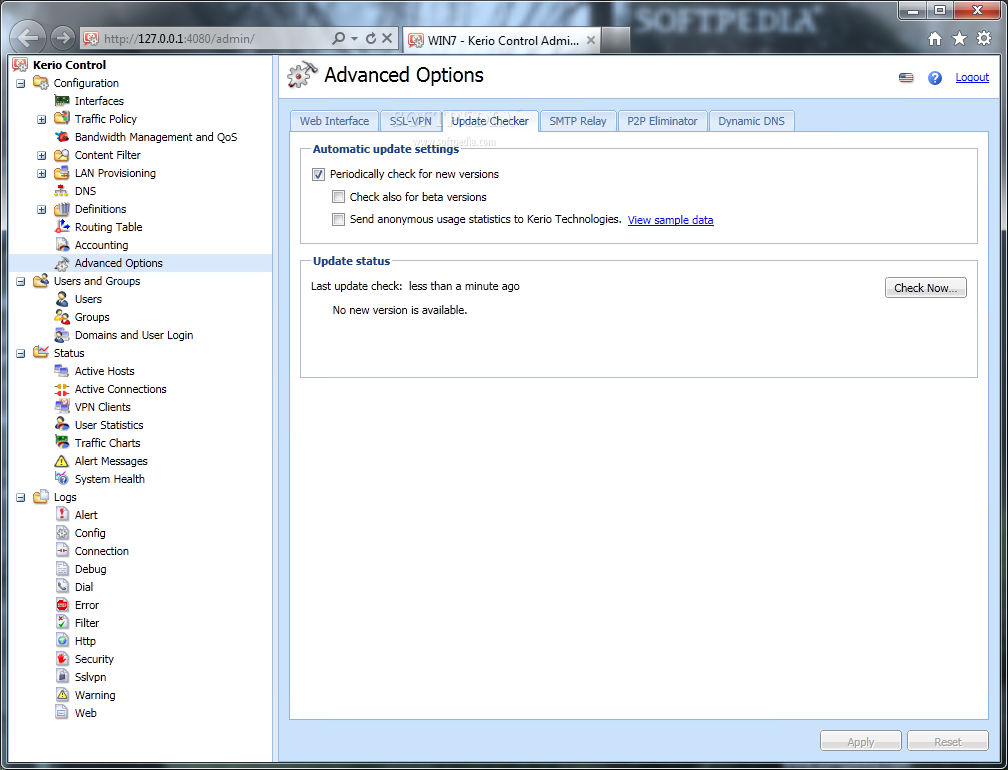1008x770 pixels.
Task: Collapse the Users and Groups node
Action: pos(21,282)
